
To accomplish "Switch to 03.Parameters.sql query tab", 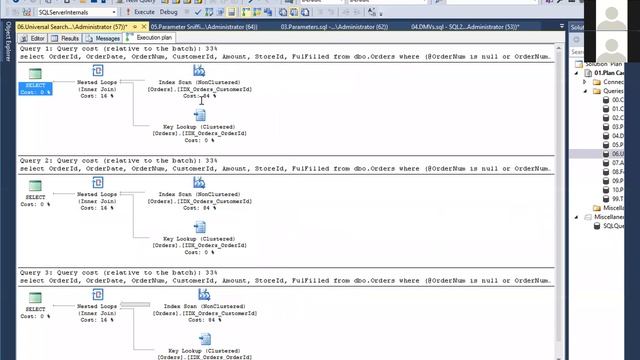I will click(334, 27).
